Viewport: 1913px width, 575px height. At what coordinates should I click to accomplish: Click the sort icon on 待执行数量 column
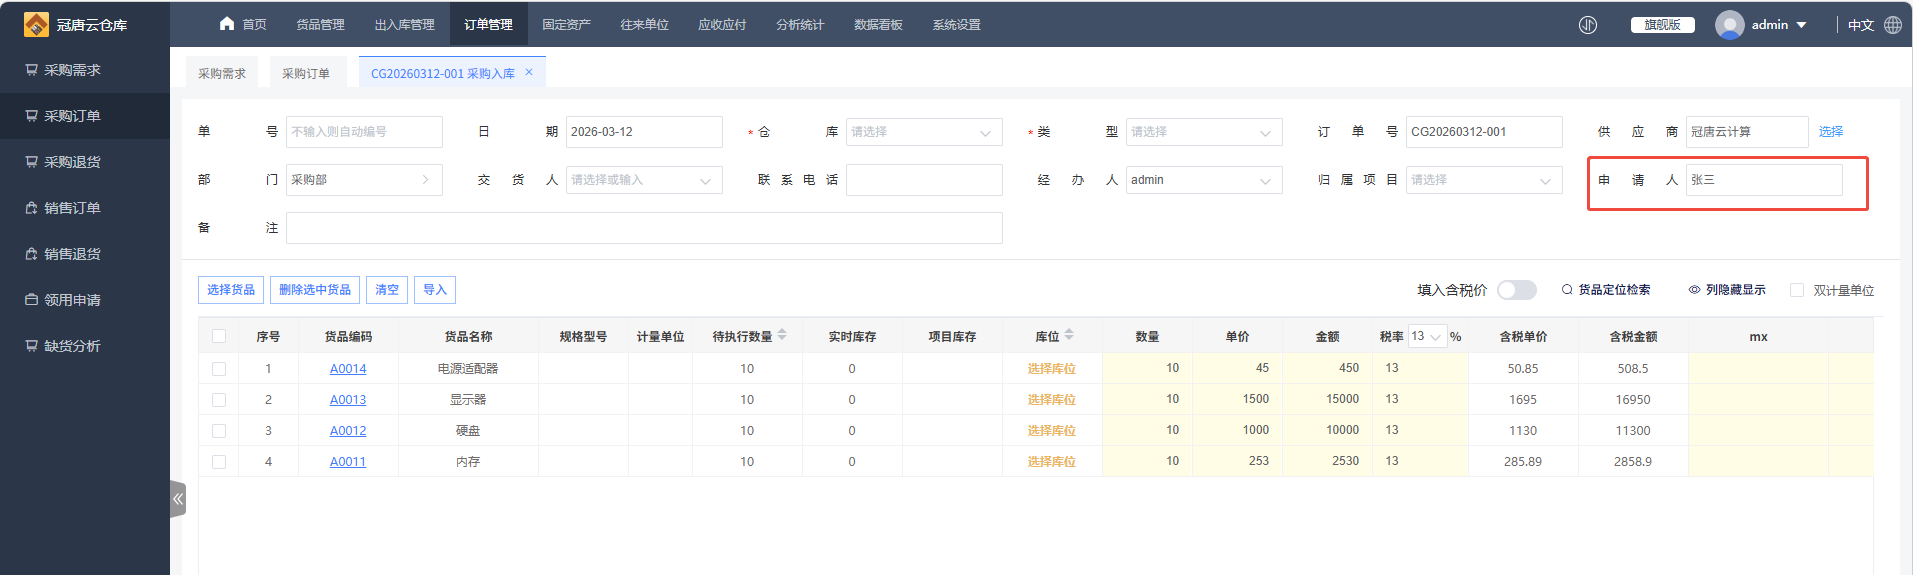click(x=782, y=335)
